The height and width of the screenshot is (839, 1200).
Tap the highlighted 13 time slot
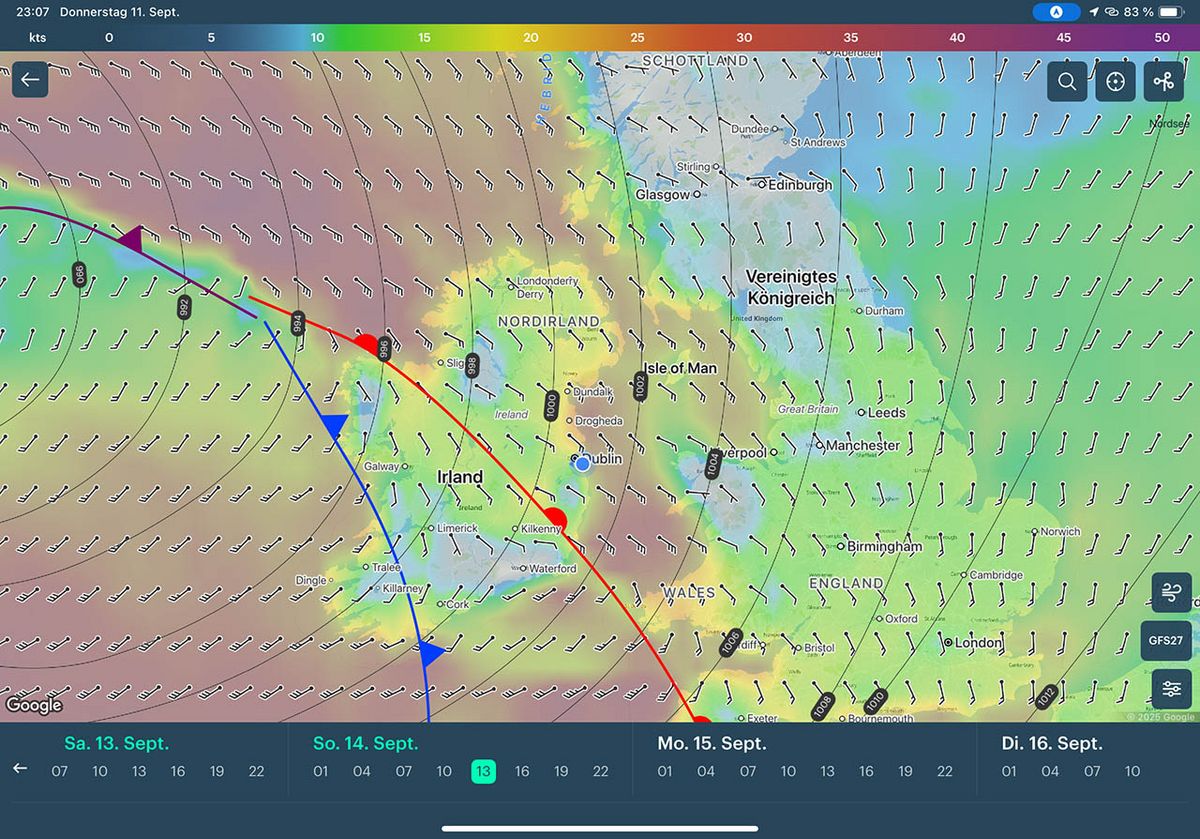tap(483, 771)
